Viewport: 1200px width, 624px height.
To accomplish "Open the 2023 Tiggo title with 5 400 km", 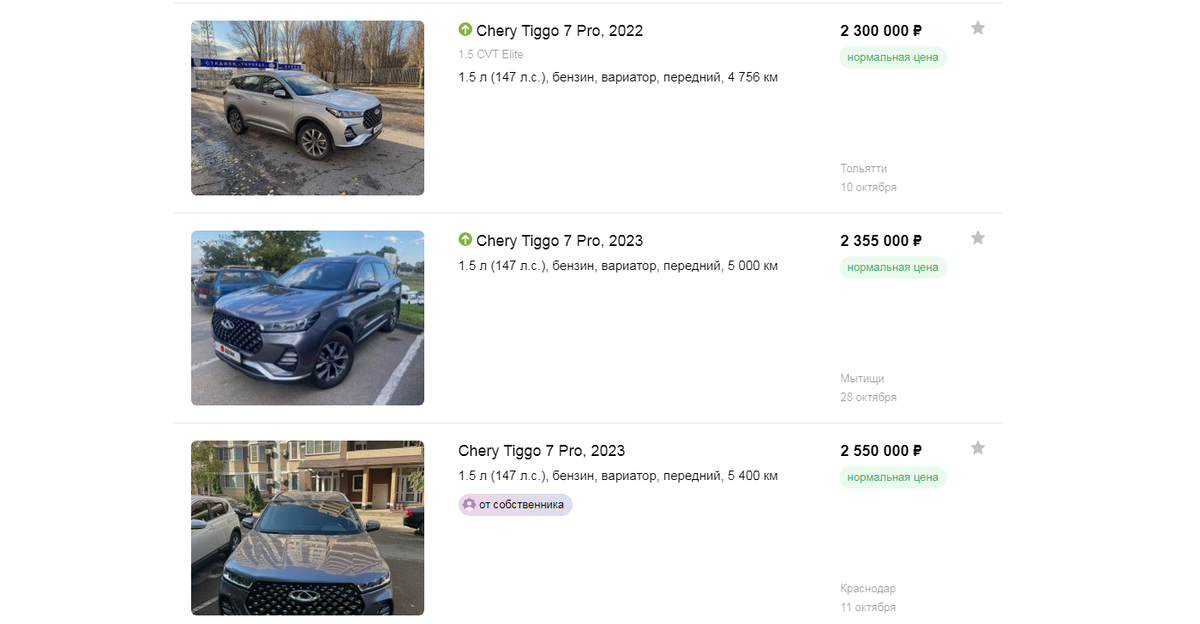I will pos(541,451).
